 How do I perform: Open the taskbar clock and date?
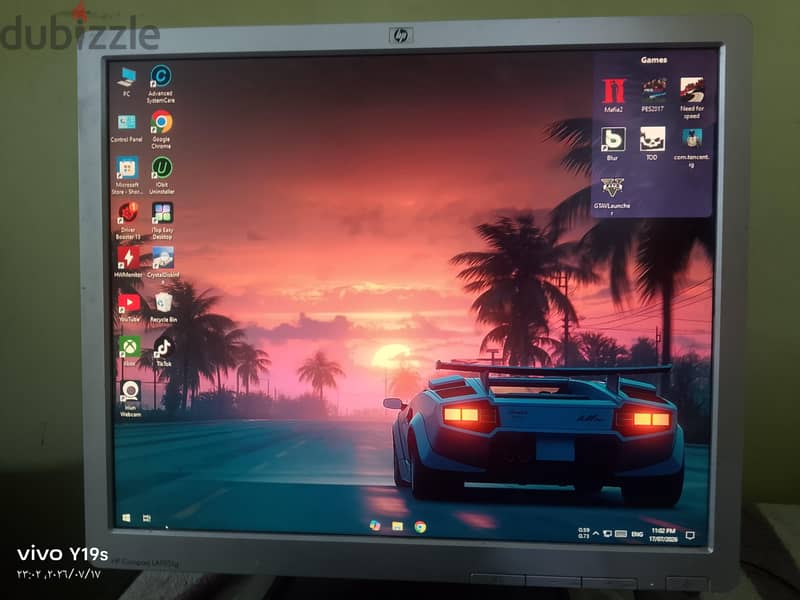tap(663, 535)
